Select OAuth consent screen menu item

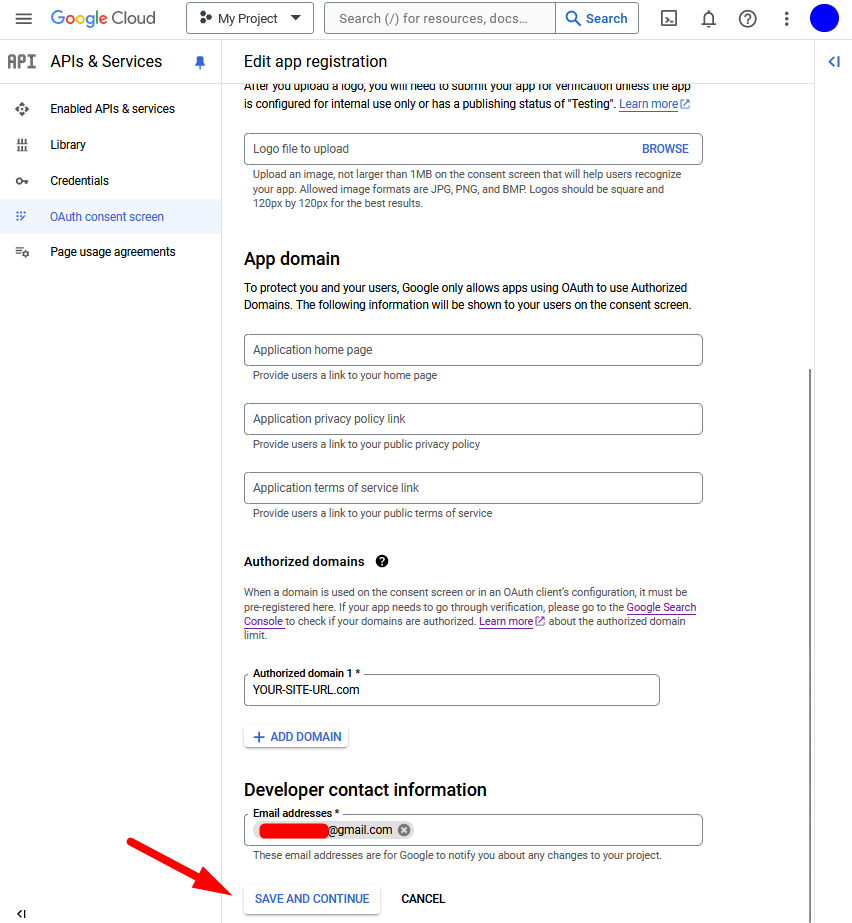(x=111, y=217)
